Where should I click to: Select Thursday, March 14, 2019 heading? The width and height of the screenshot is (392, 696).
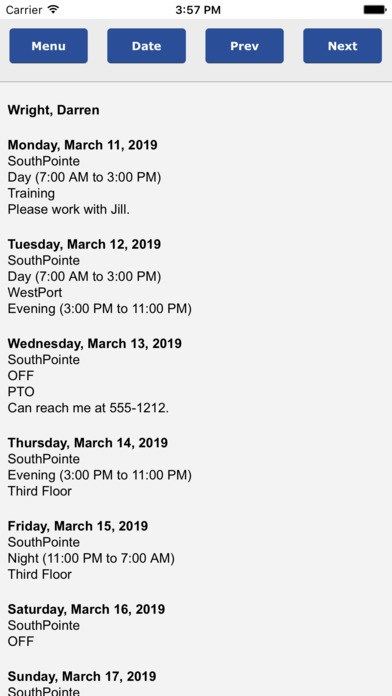tap(88, 443)
